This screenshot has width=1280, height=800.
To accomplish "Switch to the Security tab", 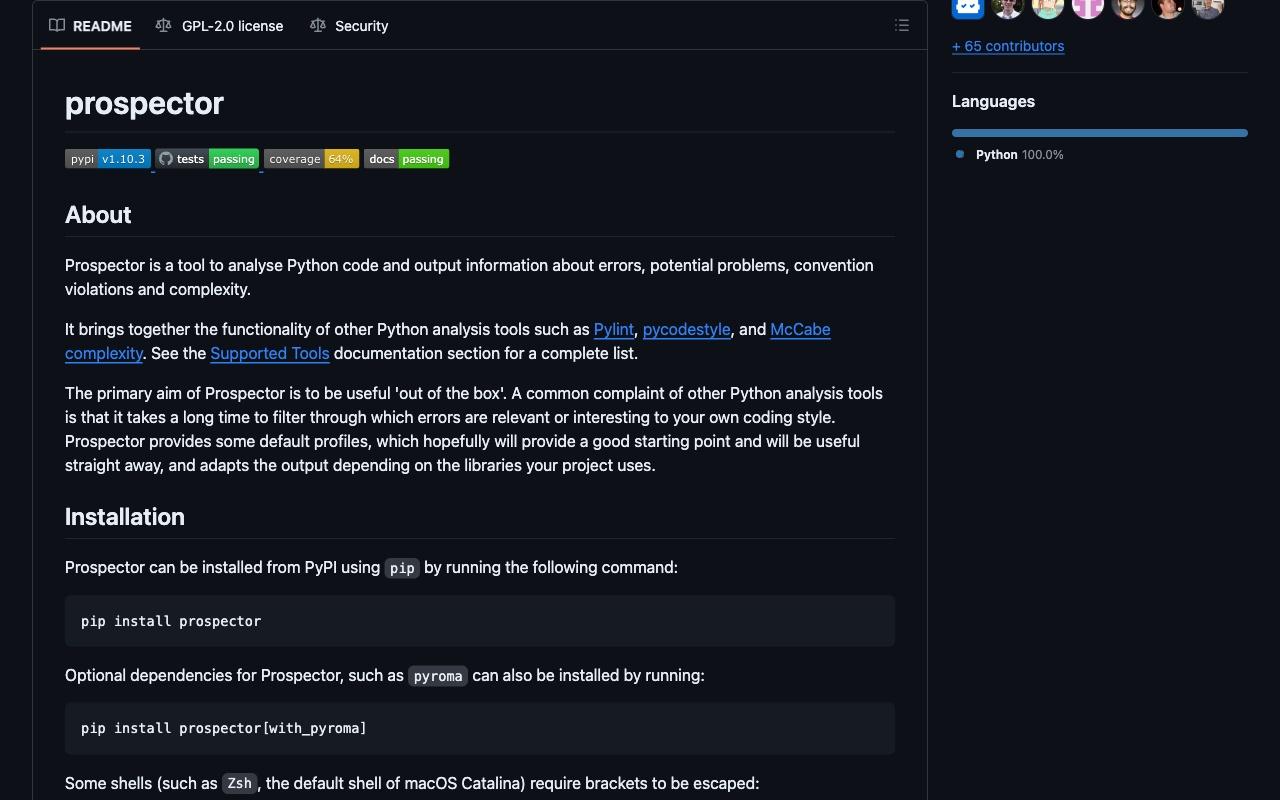I will [349, 26].
